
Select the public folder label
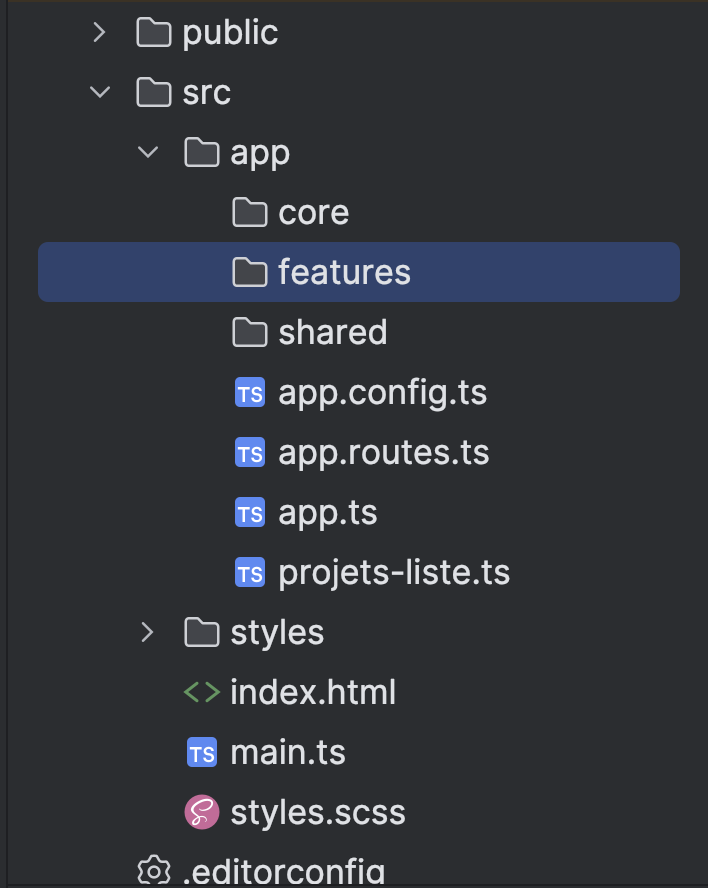click(x=230, y=33)
